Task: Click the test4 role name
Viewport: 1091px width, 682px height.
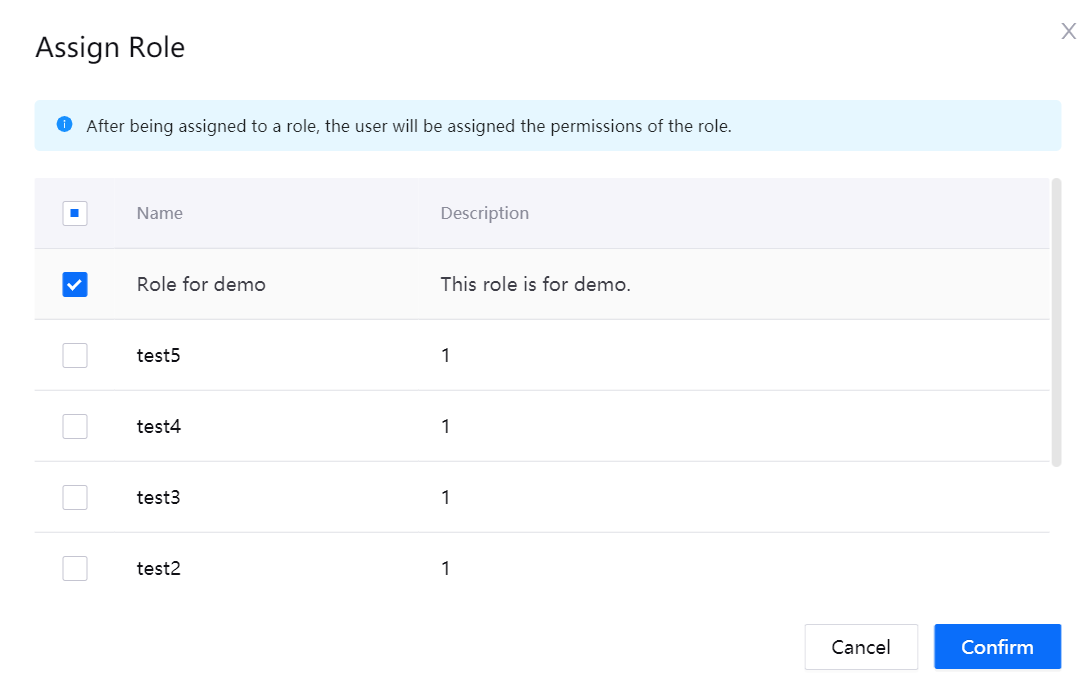Action: pyautogui.click(x=159, y=427)
